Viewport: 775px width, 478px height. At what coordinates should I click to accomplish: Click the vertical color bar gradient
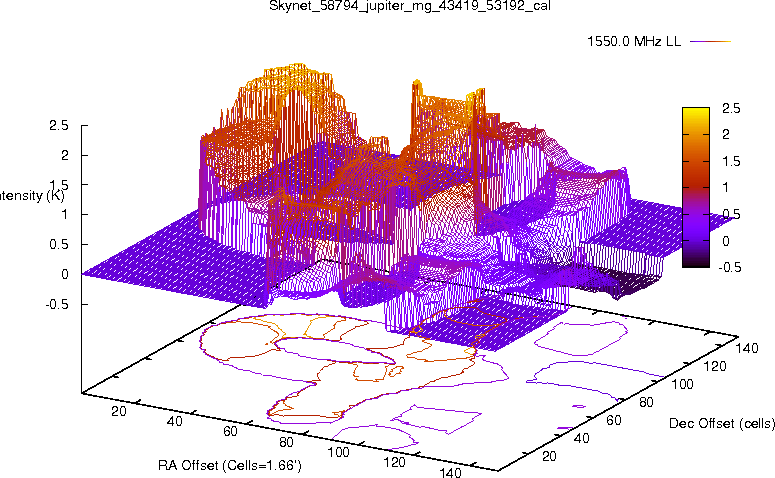[696, 187]
